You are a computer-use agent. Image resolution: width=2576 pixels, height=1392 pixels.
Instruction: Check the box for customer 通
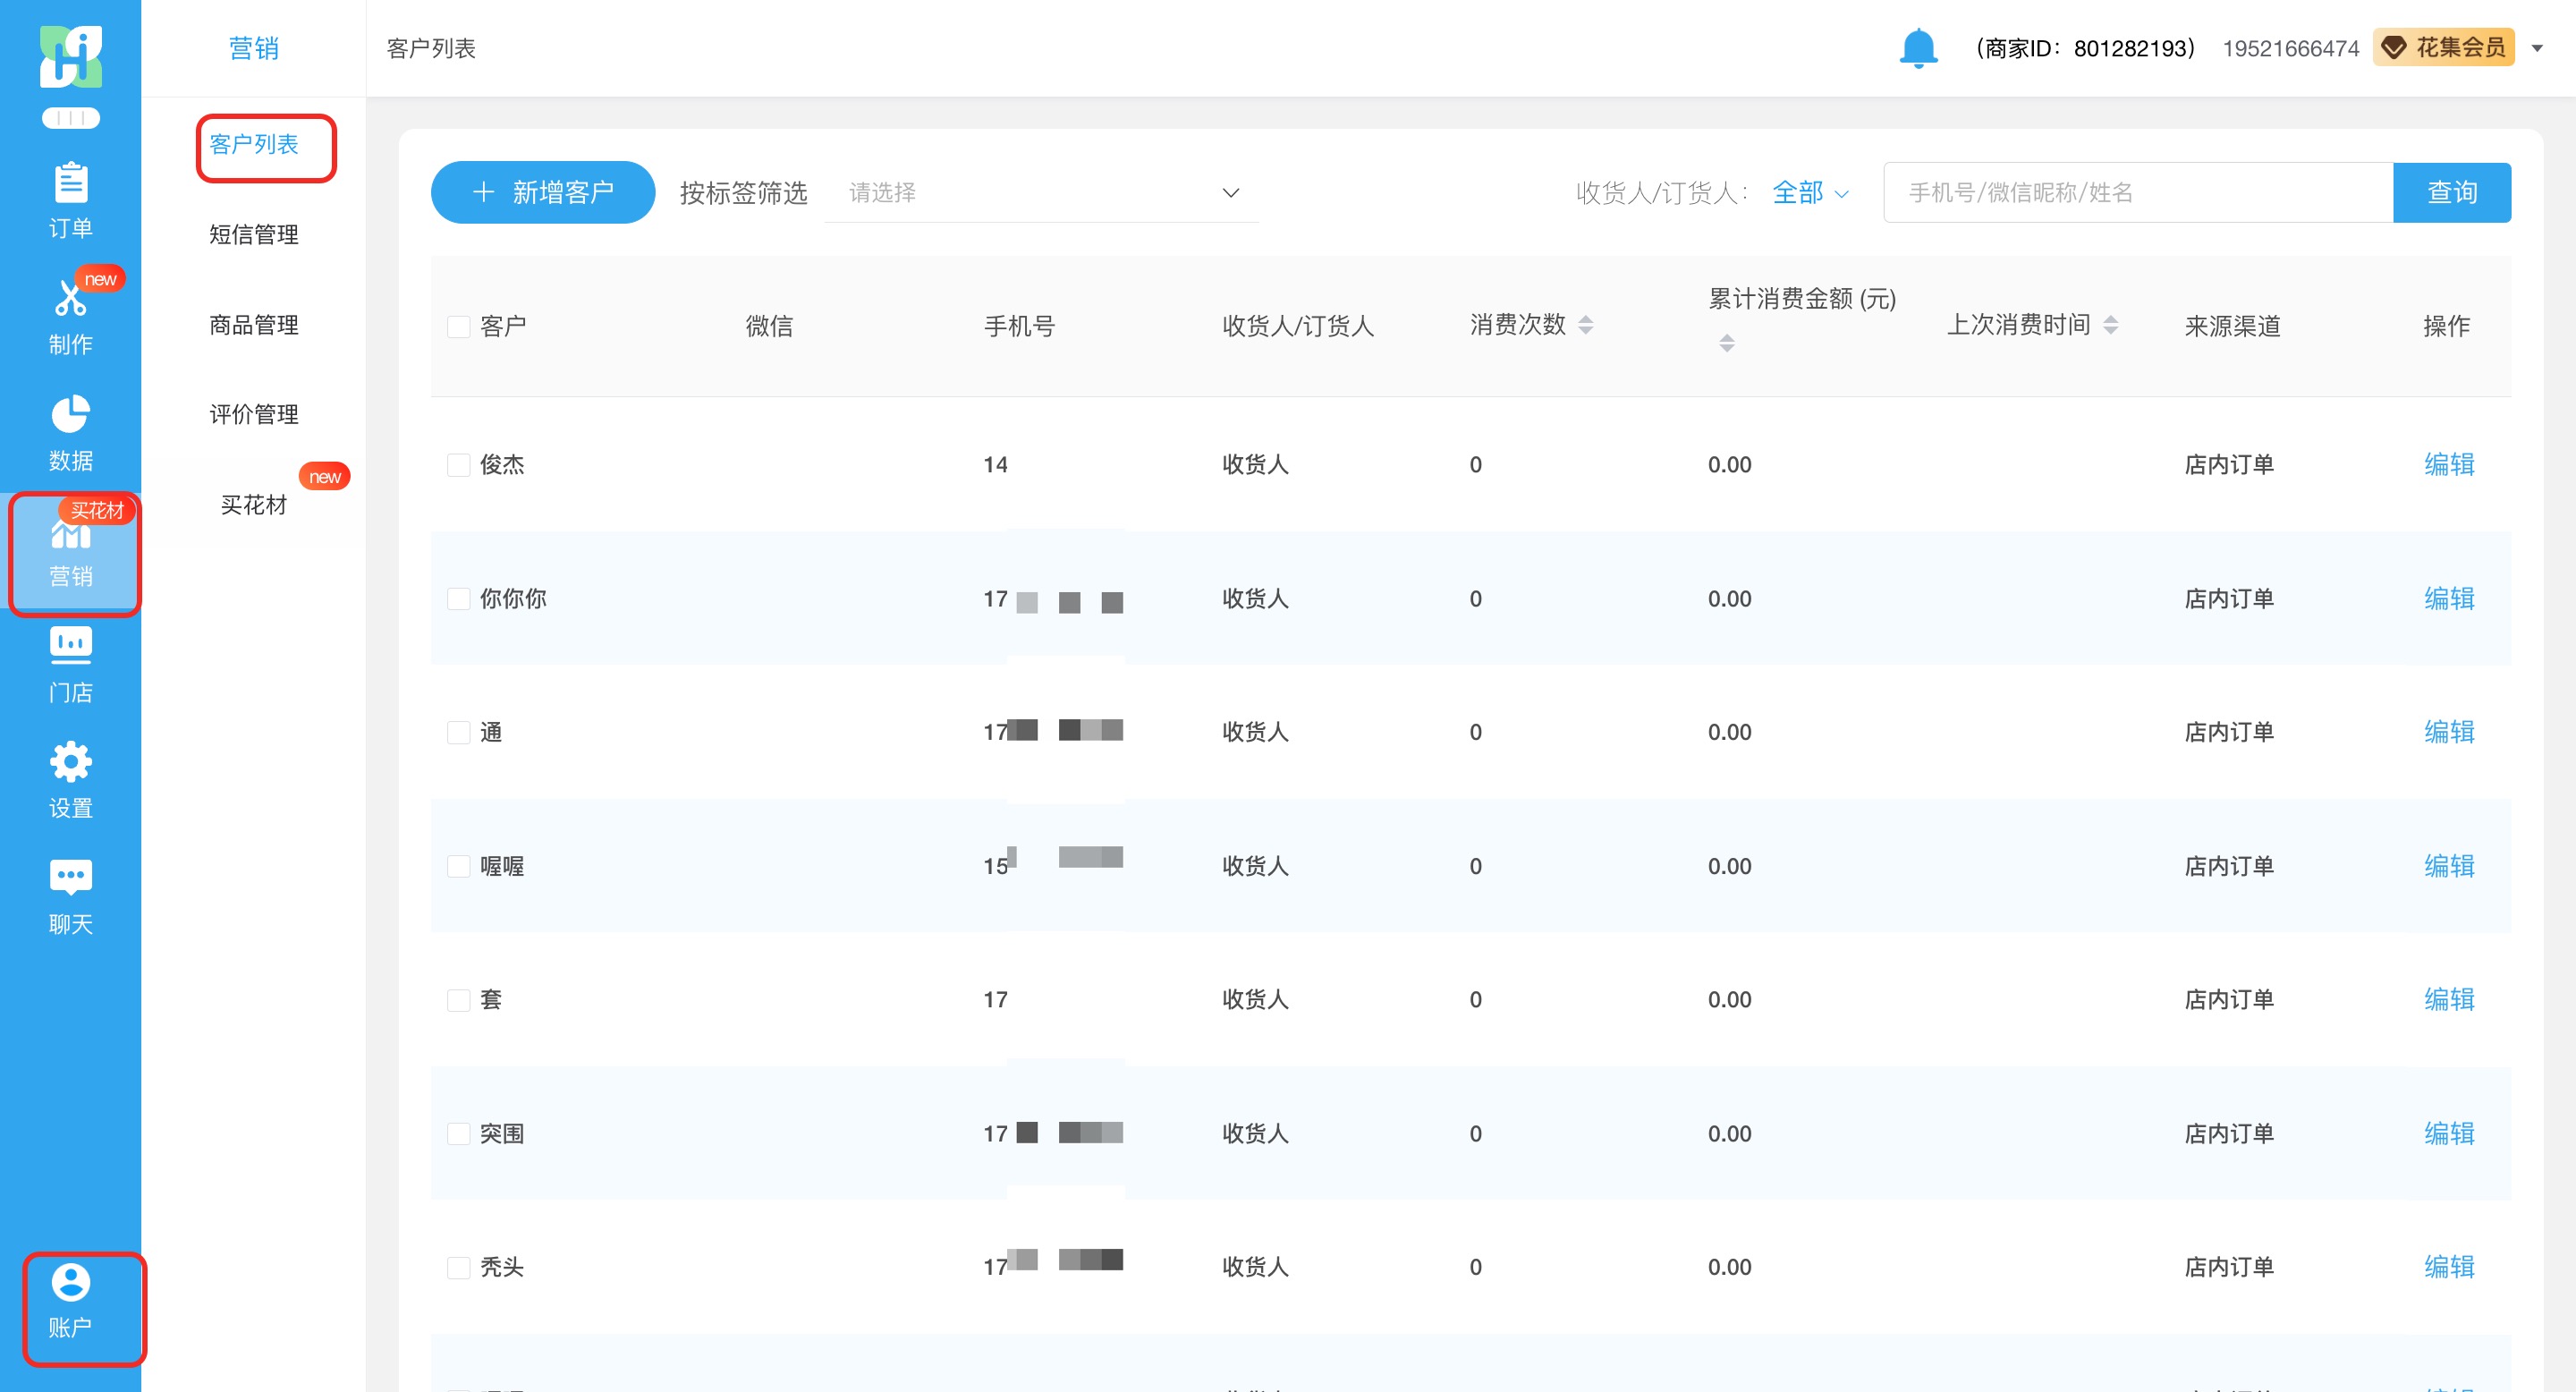click(458, 733)
